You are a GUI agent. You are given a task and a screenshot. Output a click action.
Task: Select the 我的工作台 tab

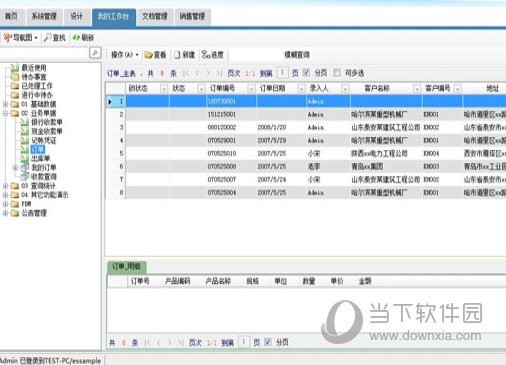tap(114, 16)
